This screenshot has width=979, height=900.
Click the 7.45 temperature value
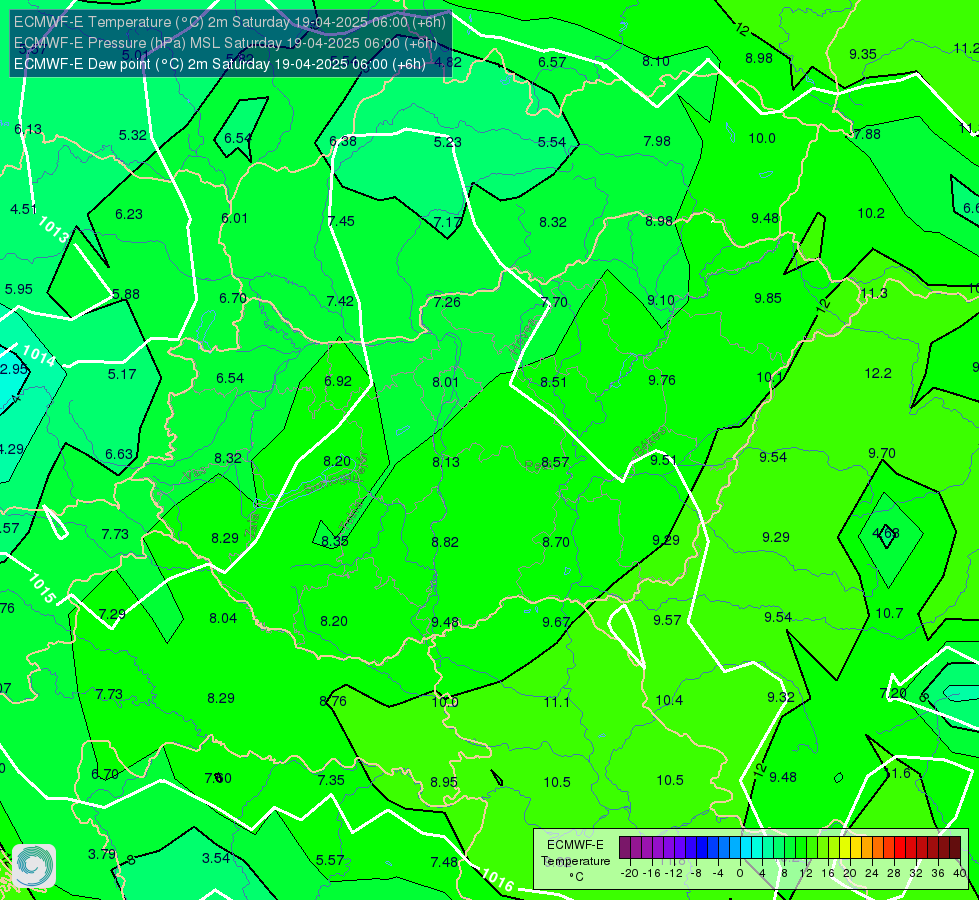[x=341, y=221]
